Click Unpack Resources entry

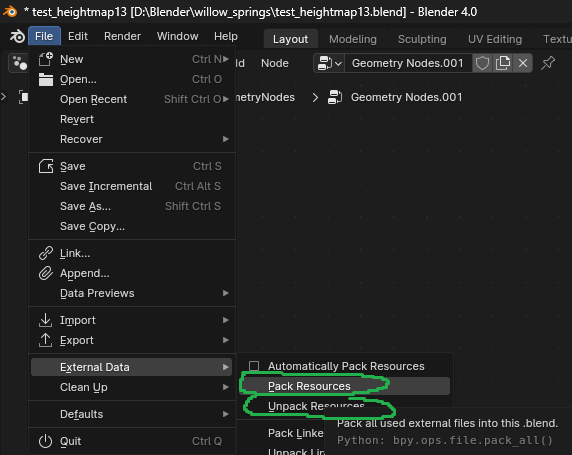(316, 406)
